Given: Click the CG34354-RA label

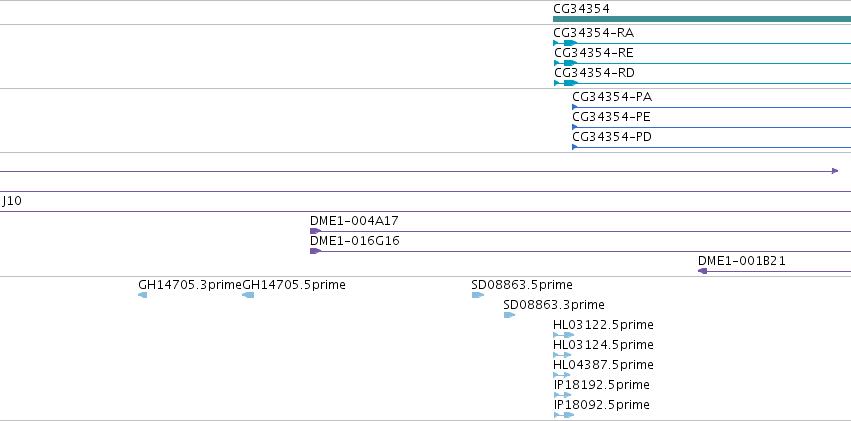Looking at the screenshot, I should [x=593, y=33].
